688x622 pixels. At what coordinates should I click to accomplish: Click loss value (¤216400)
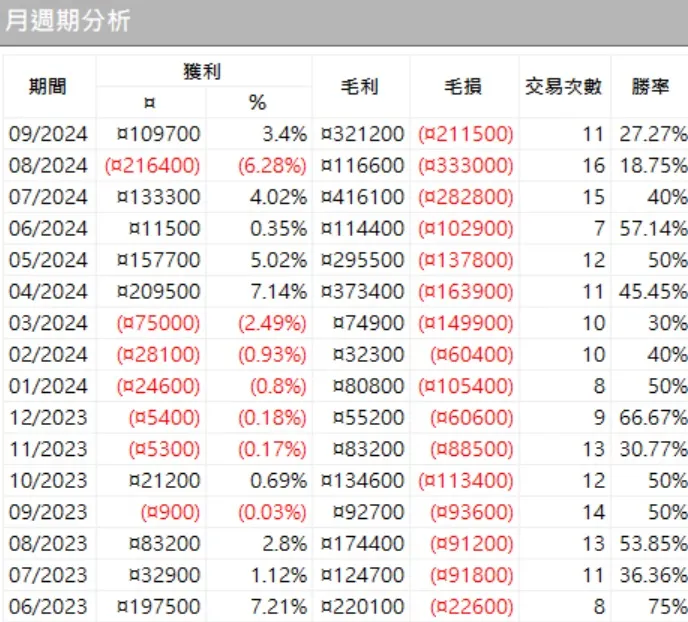pyautogui.click(x=153, y=165)
